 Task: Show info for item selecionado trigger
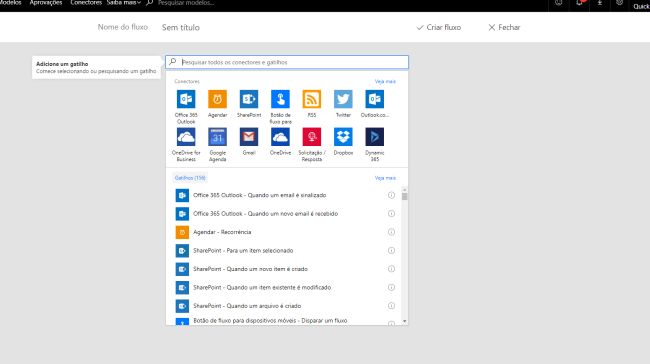(391, 250)
